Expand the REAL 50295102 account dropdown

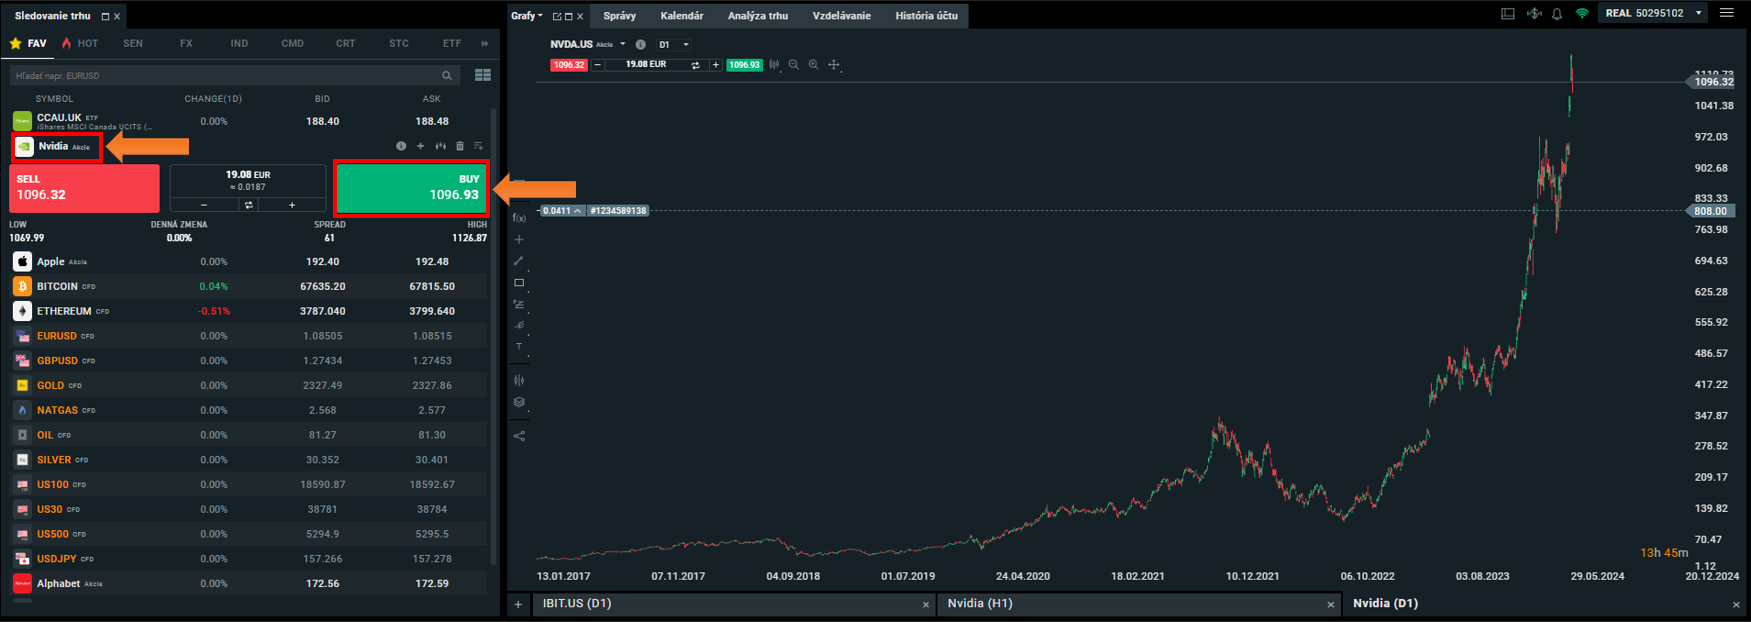1698,14
